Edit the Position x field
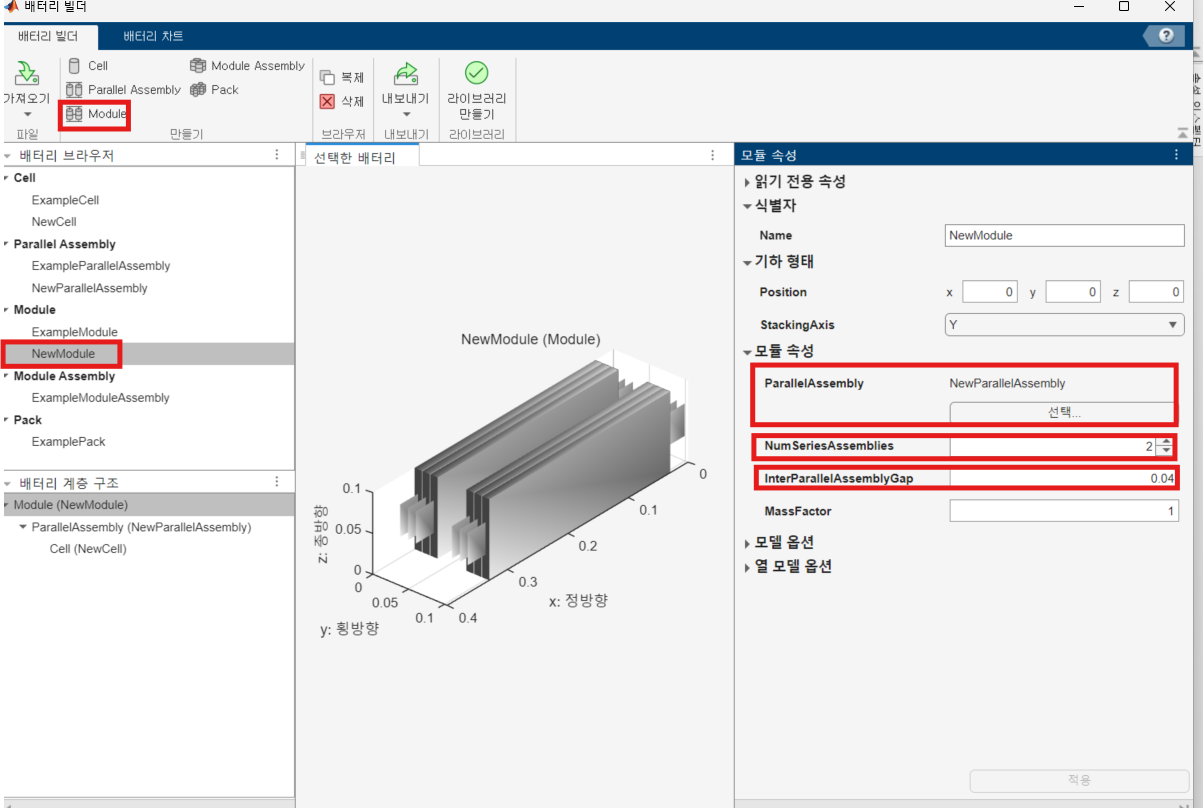 [989, 292]
